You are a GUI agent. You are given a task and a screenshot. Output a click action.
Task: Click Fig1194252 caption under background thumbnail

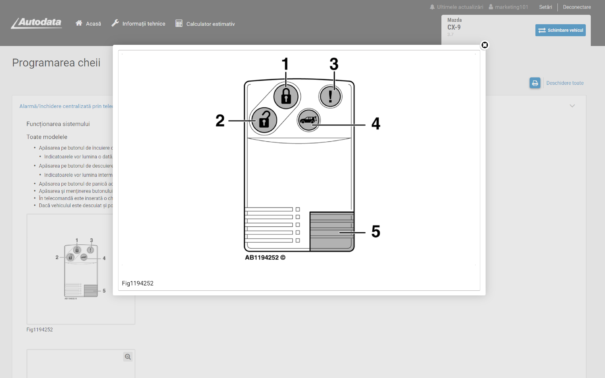40,329
